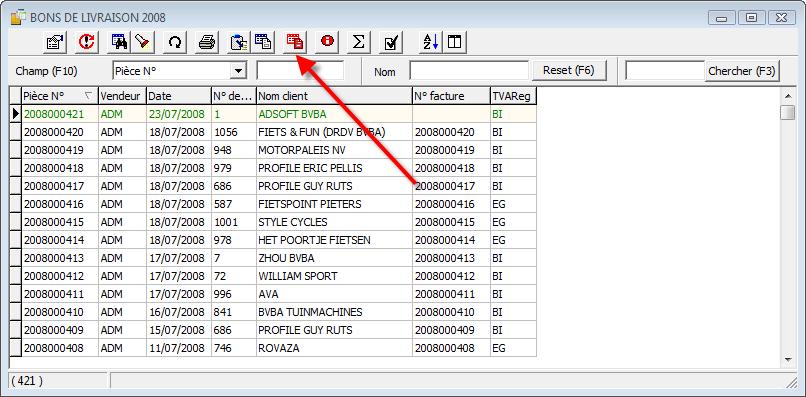Click piece number 2008000409

tap(53, 330)
